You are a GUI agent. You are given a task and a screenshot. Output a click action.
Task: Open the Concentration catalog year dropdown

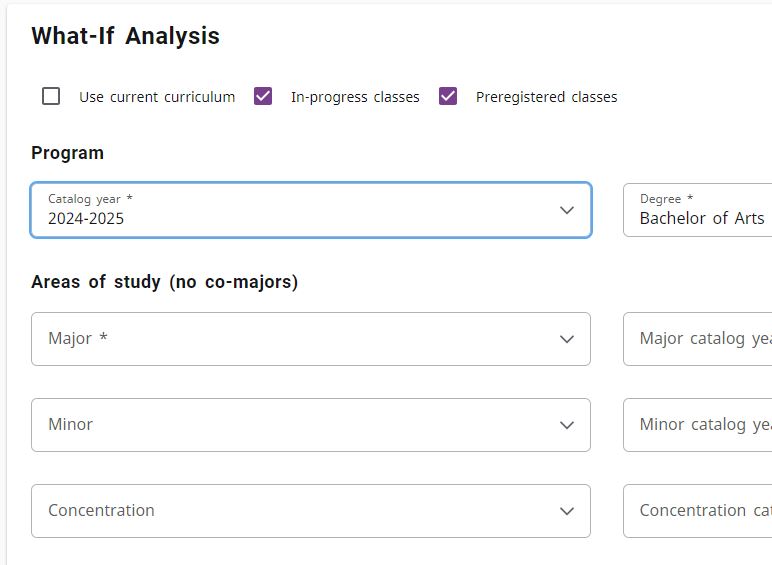coord(700,511)
